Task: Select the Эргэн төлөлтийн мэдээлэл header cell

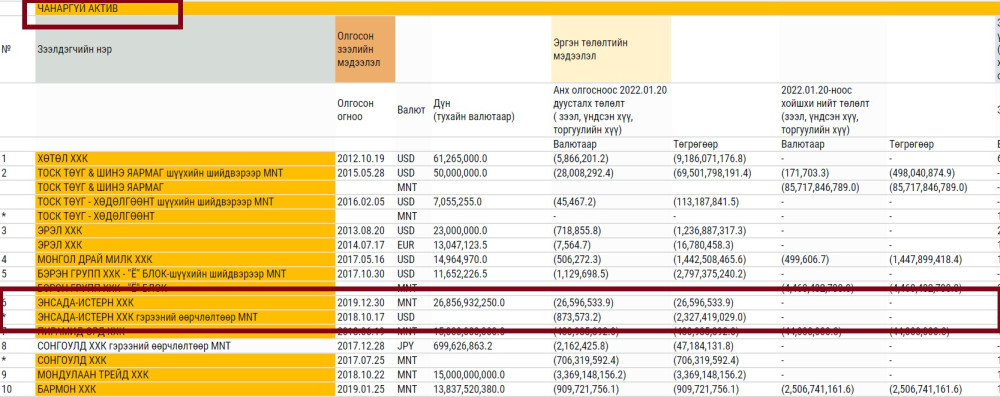Action: click(610, 49)
